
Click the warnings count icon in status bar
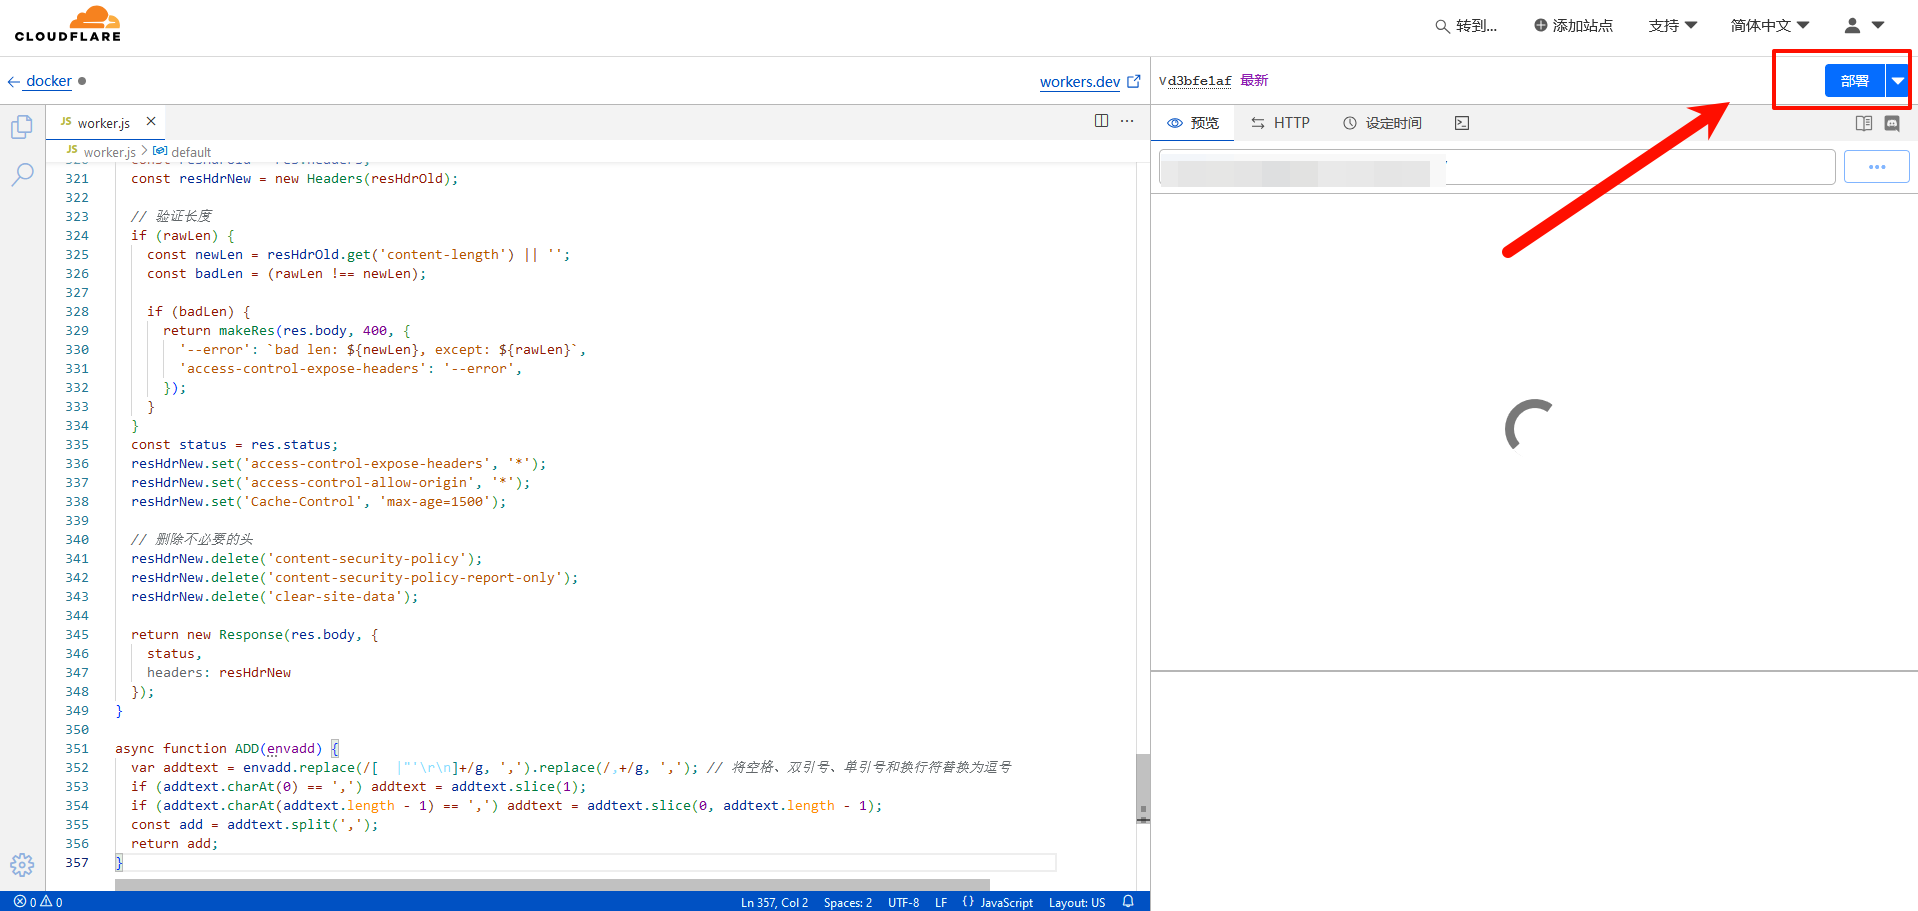(51, 902)
